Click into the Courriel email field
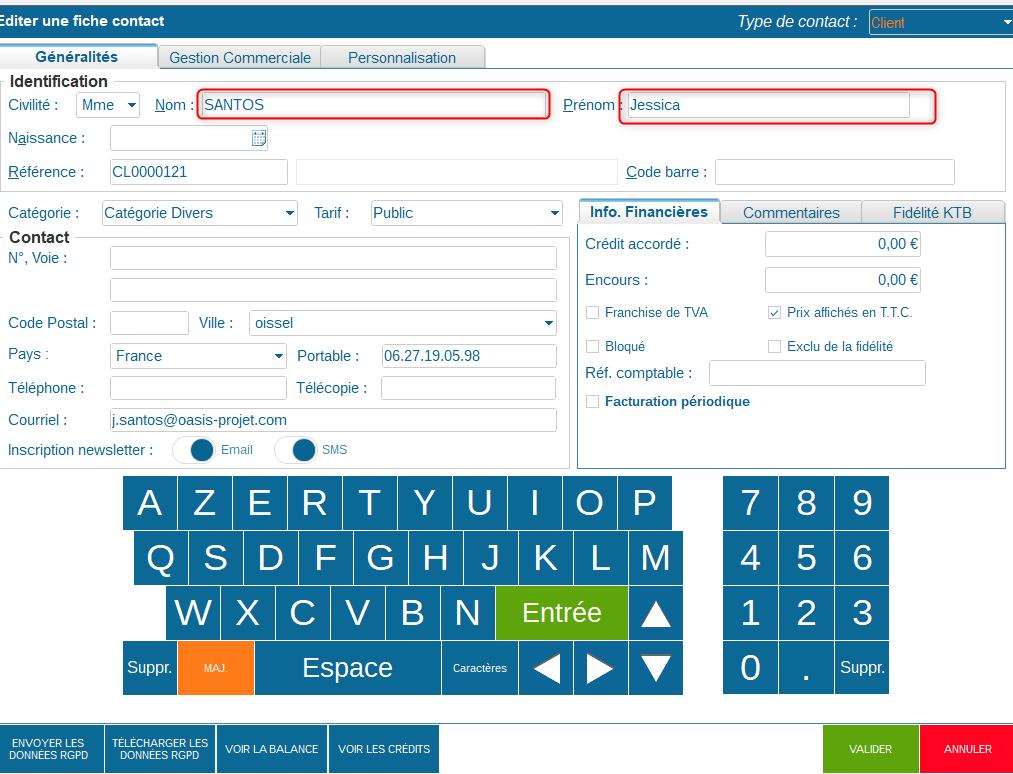 [333, 420]
